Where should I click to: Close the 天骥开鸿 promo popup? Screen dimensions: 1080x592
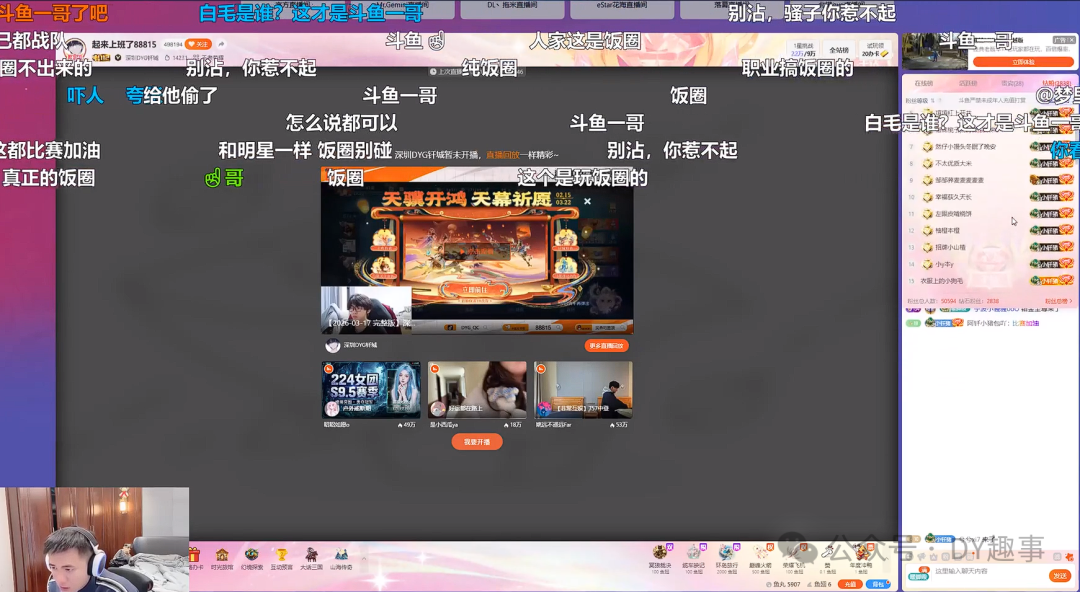tap(587, 201)
